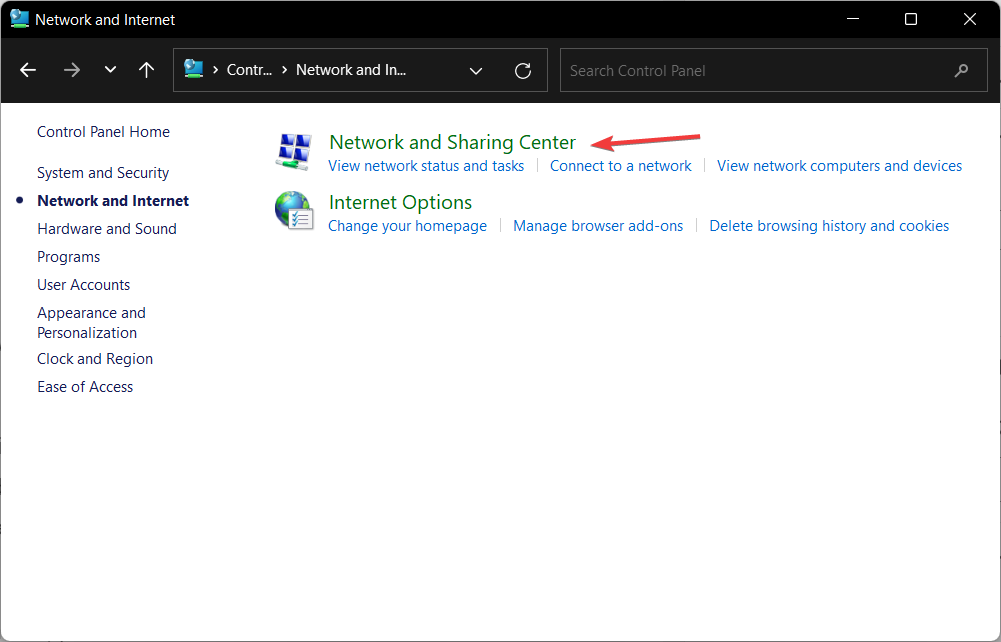Go to Control Panel Home

click(x=103, y=132)
